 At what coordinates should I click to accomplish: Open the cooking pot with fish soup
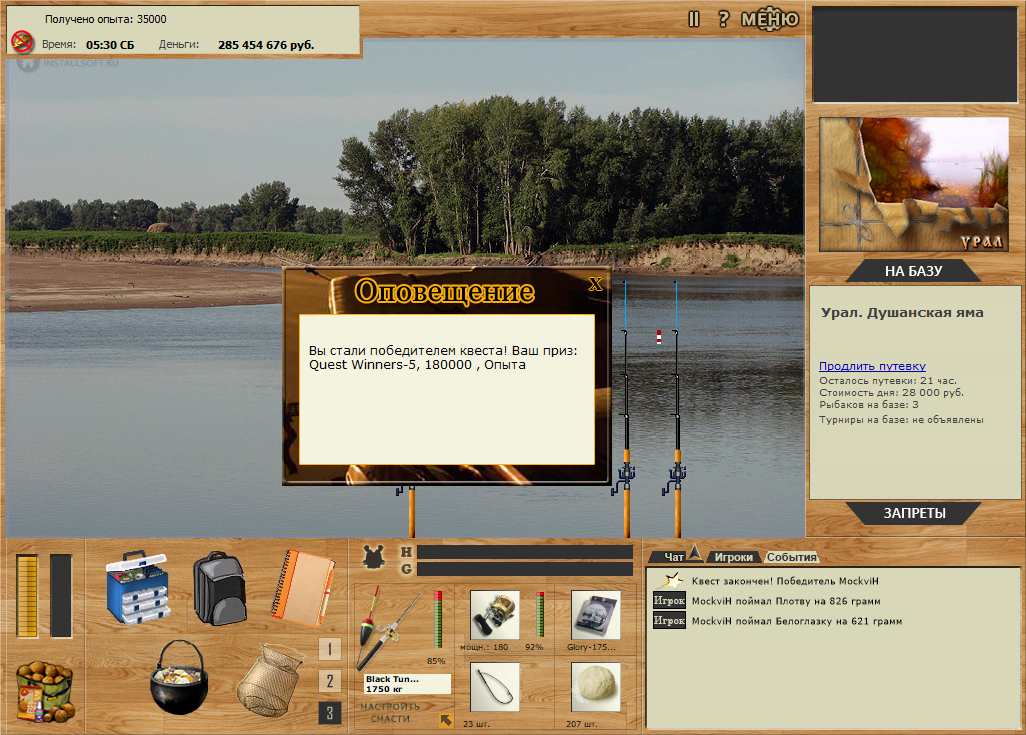(x=179, y=677)
